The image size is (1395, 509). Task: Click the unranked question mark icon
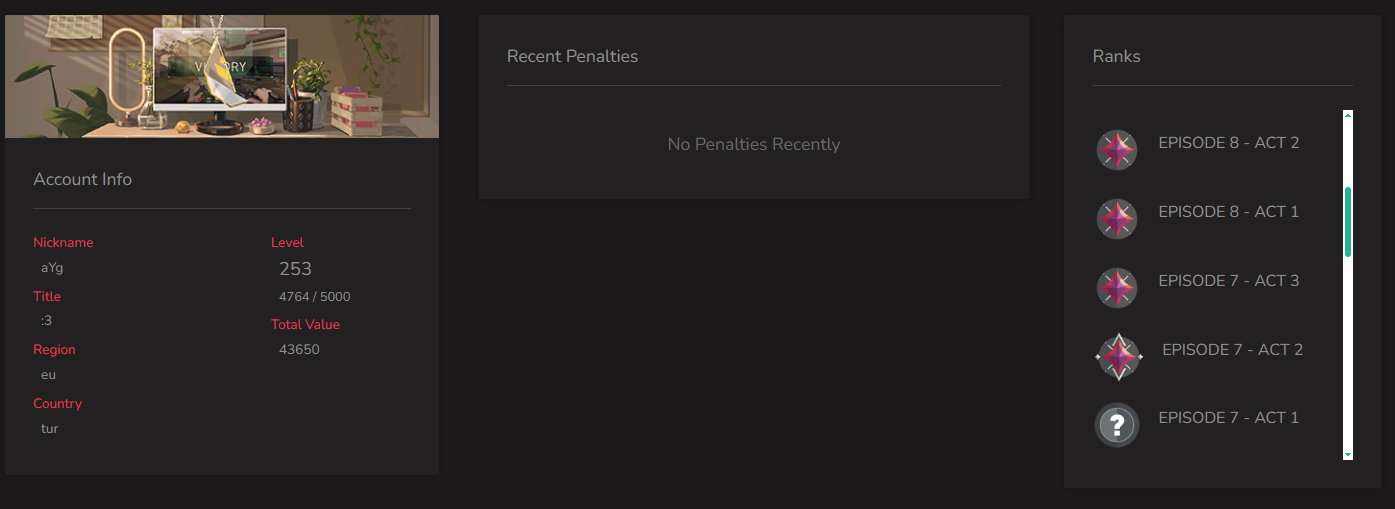click(x=1117, y=425)
